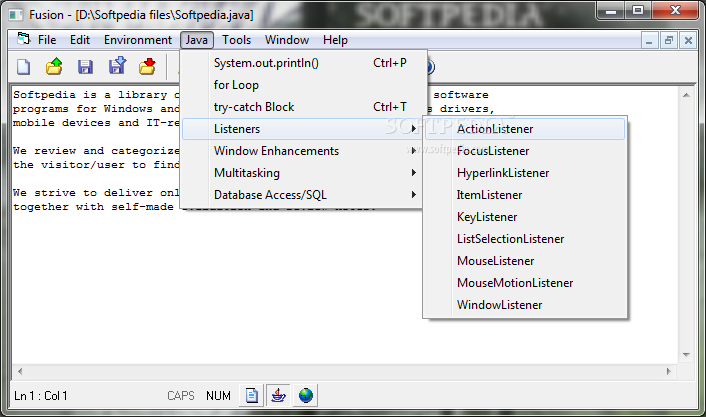This screenshot has width=706, height=417.
Task: Choose KeyListener from the submenu
Action: click(x=525, y=217)
